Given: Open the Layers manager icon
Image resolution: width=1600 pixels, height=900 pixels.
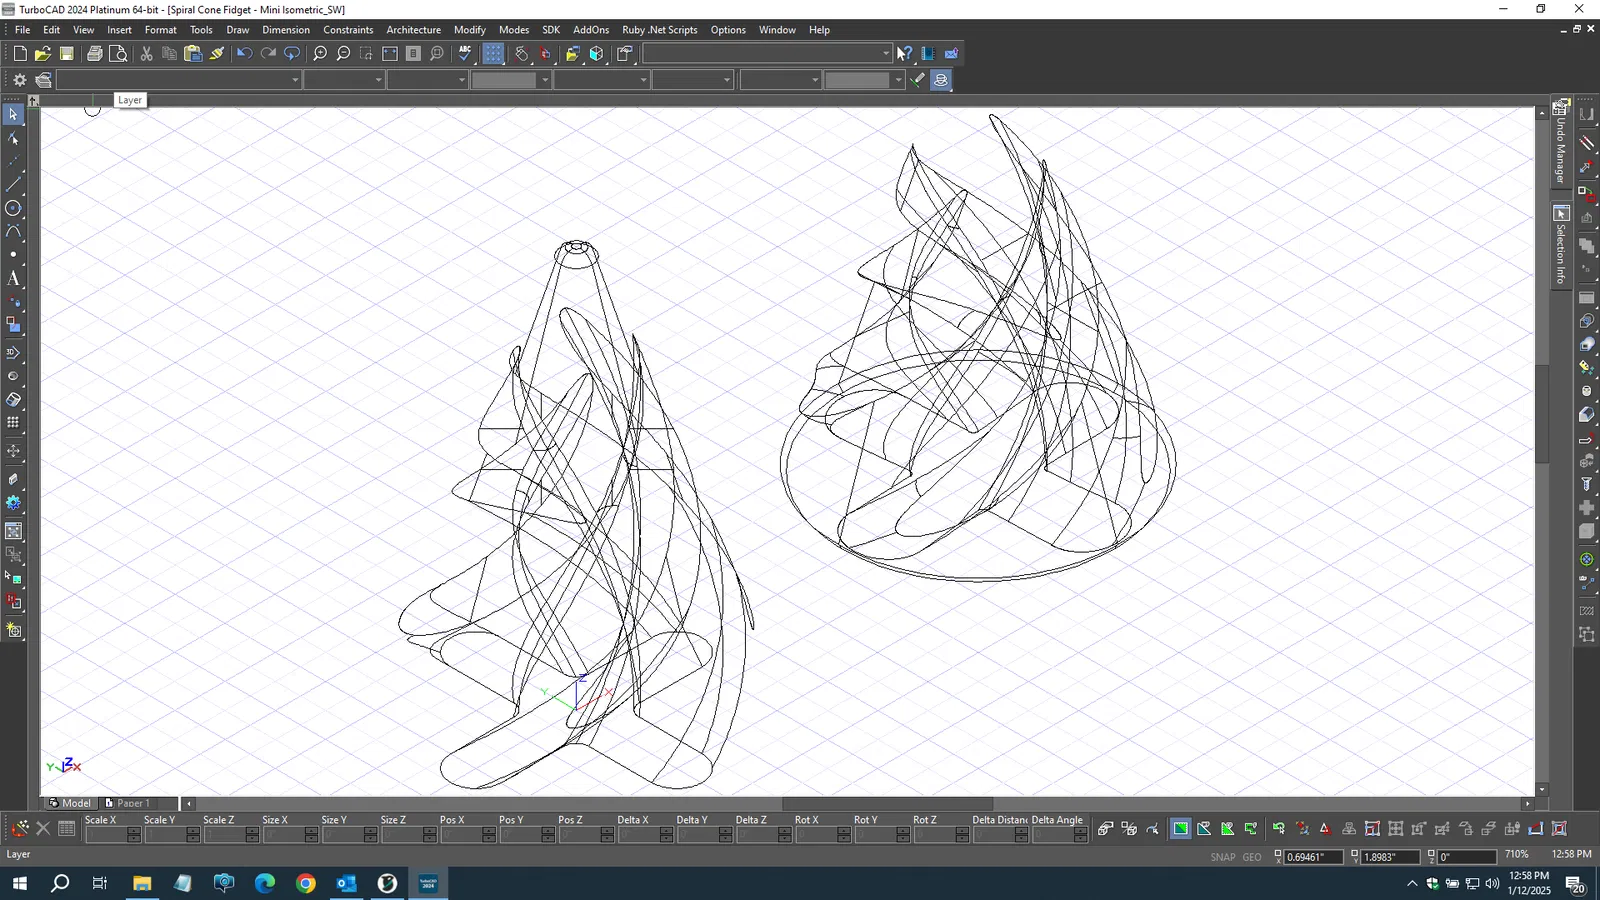Looking at the screenshot, I should click(43, 80).
